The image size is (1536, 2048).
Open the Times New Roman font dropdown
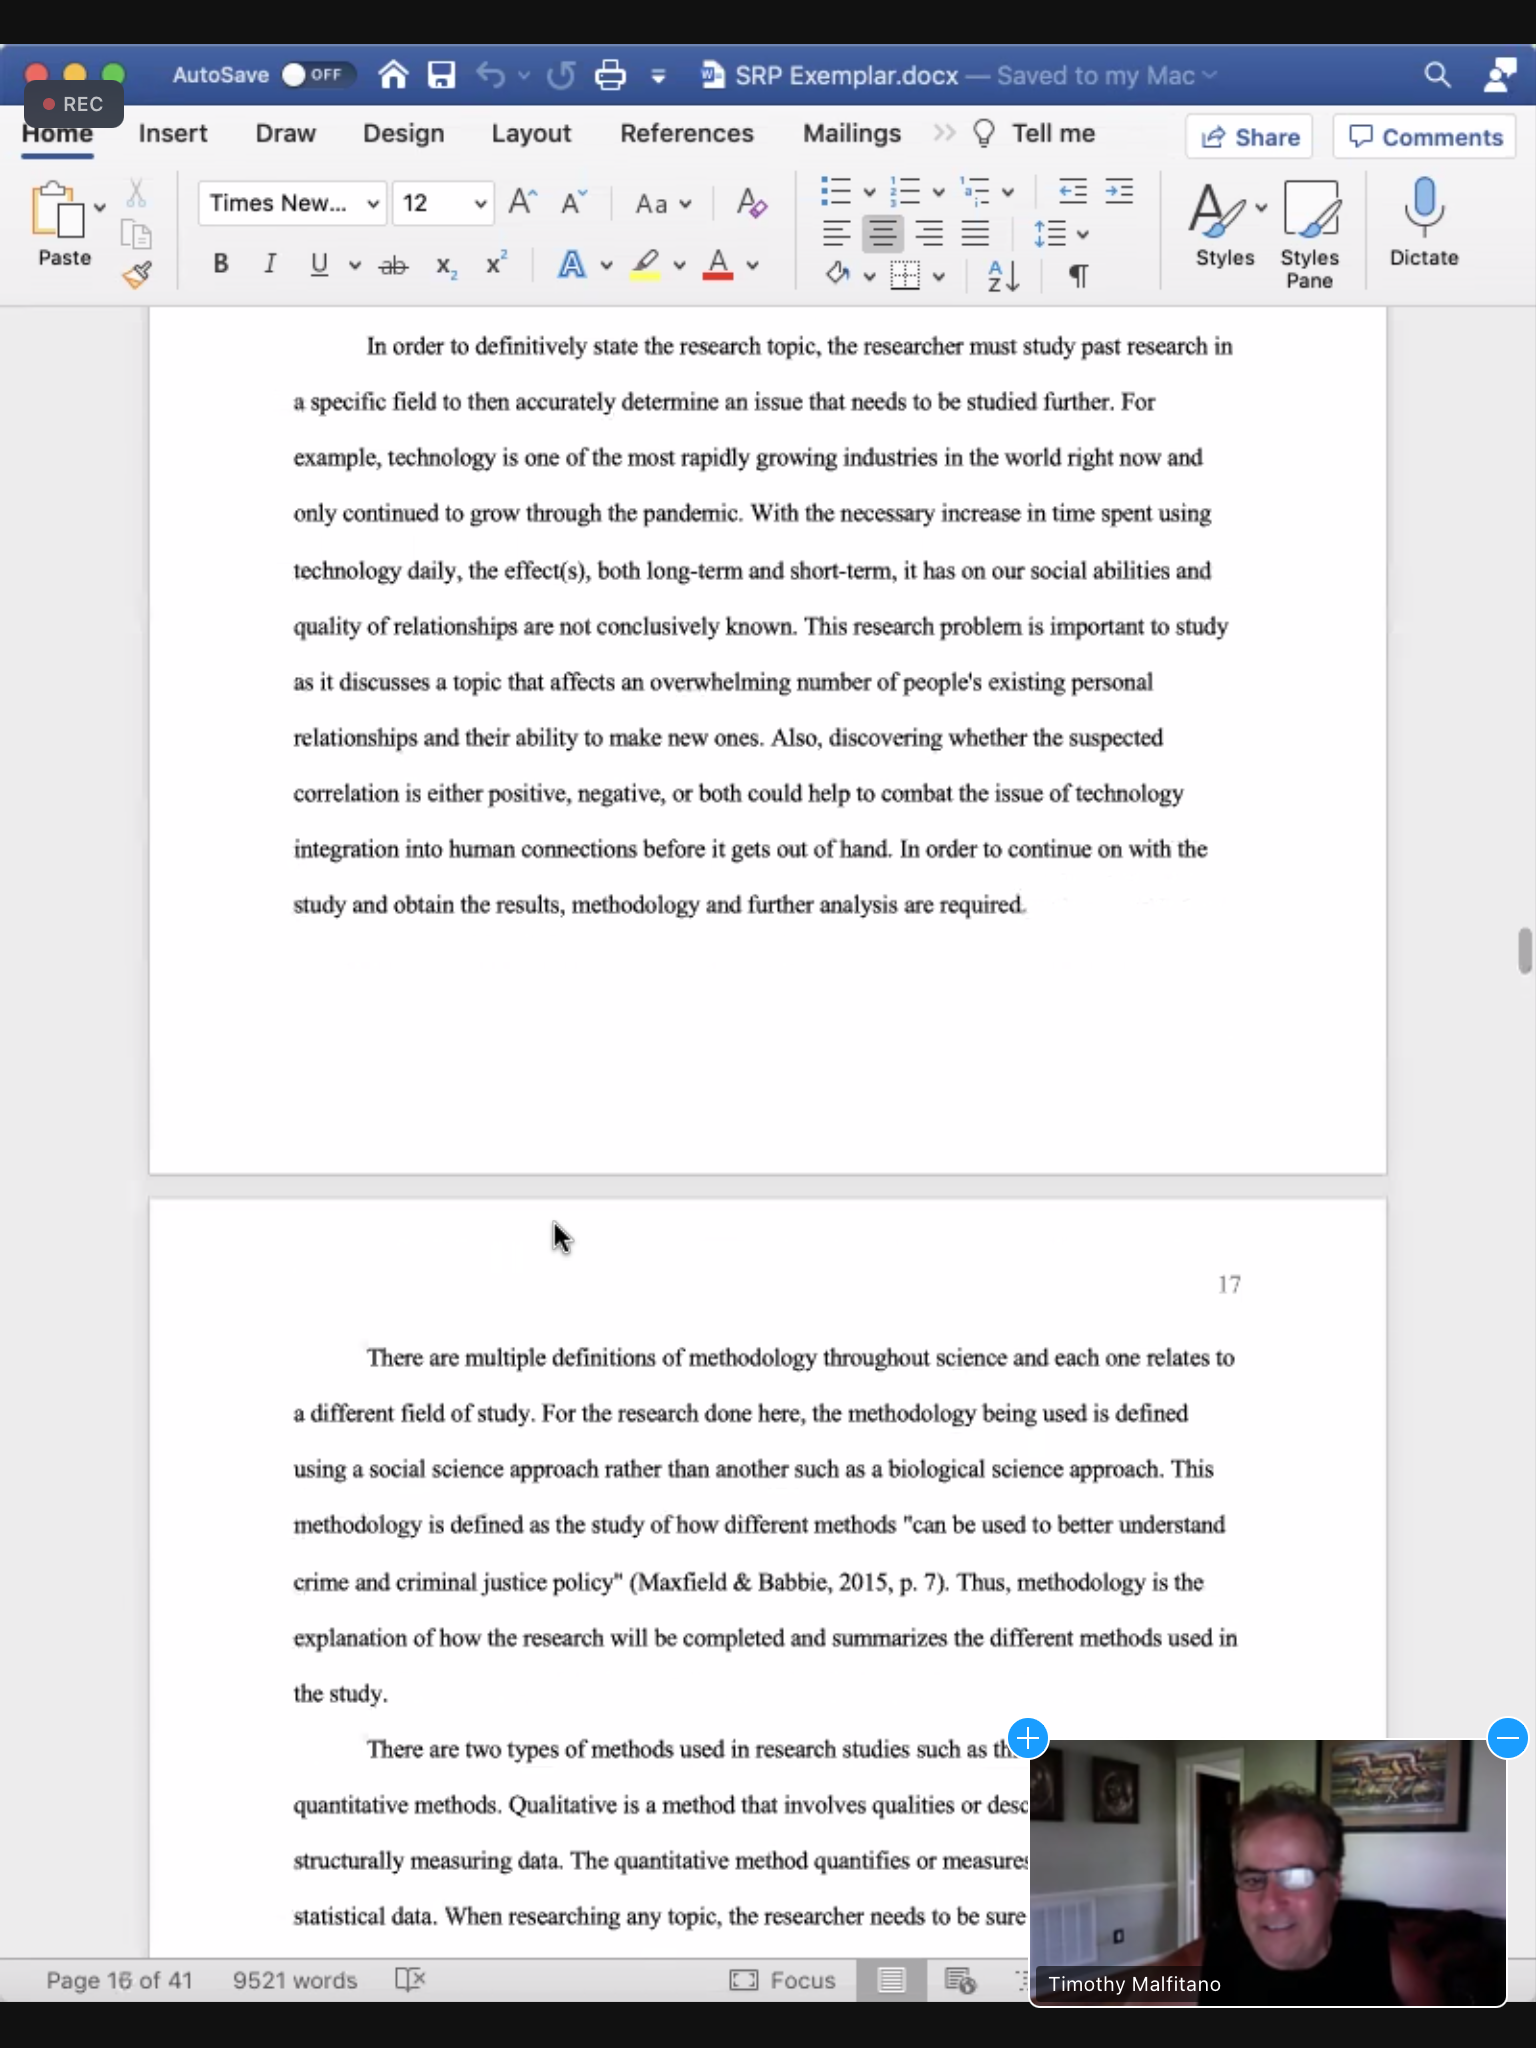click(x=292, y=204)
